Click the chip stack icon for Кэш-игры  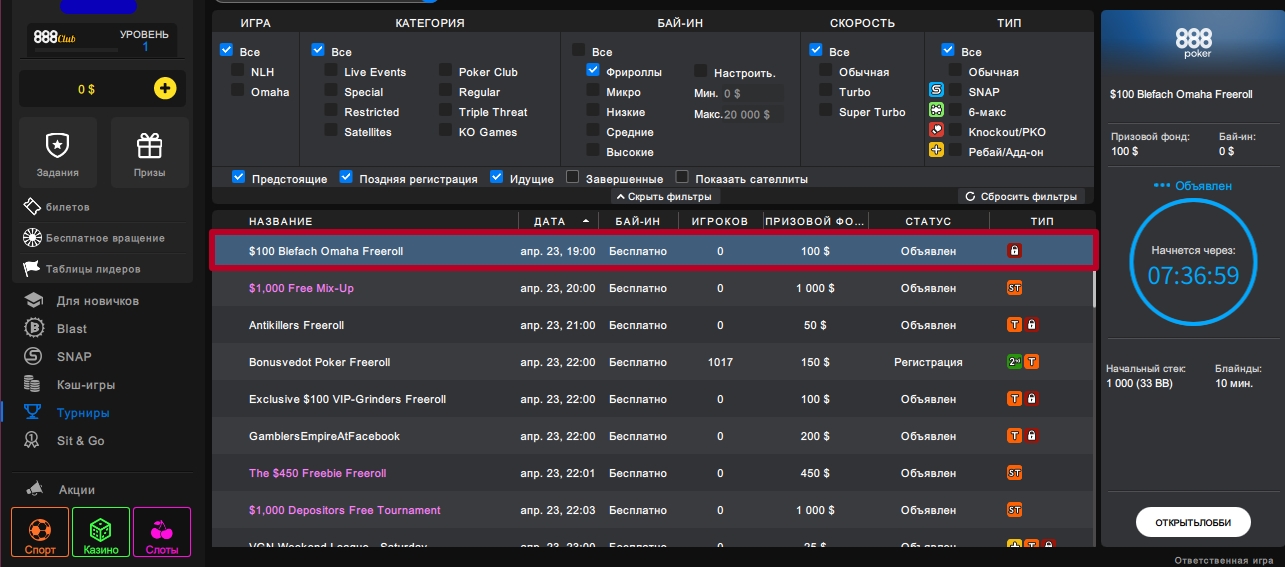click(x=34, y=384)
